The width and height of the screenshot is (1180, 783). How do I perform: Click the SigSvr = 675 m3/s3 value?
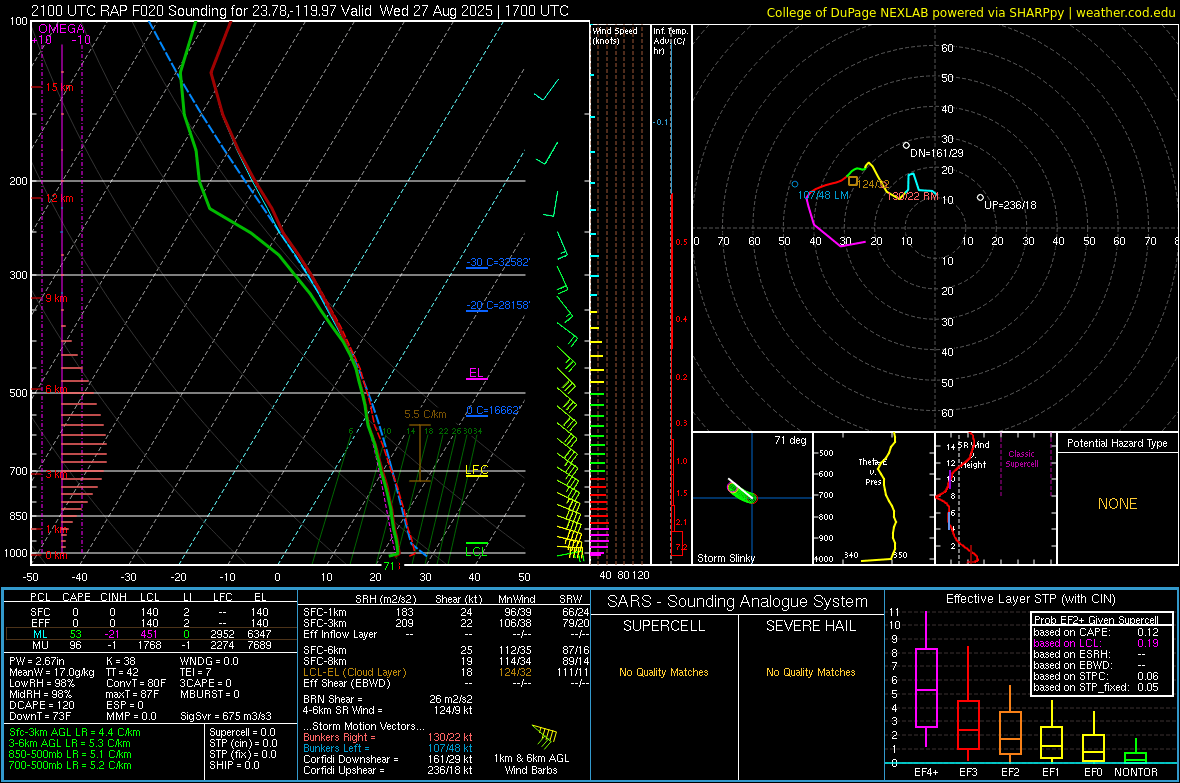[226, 717]
